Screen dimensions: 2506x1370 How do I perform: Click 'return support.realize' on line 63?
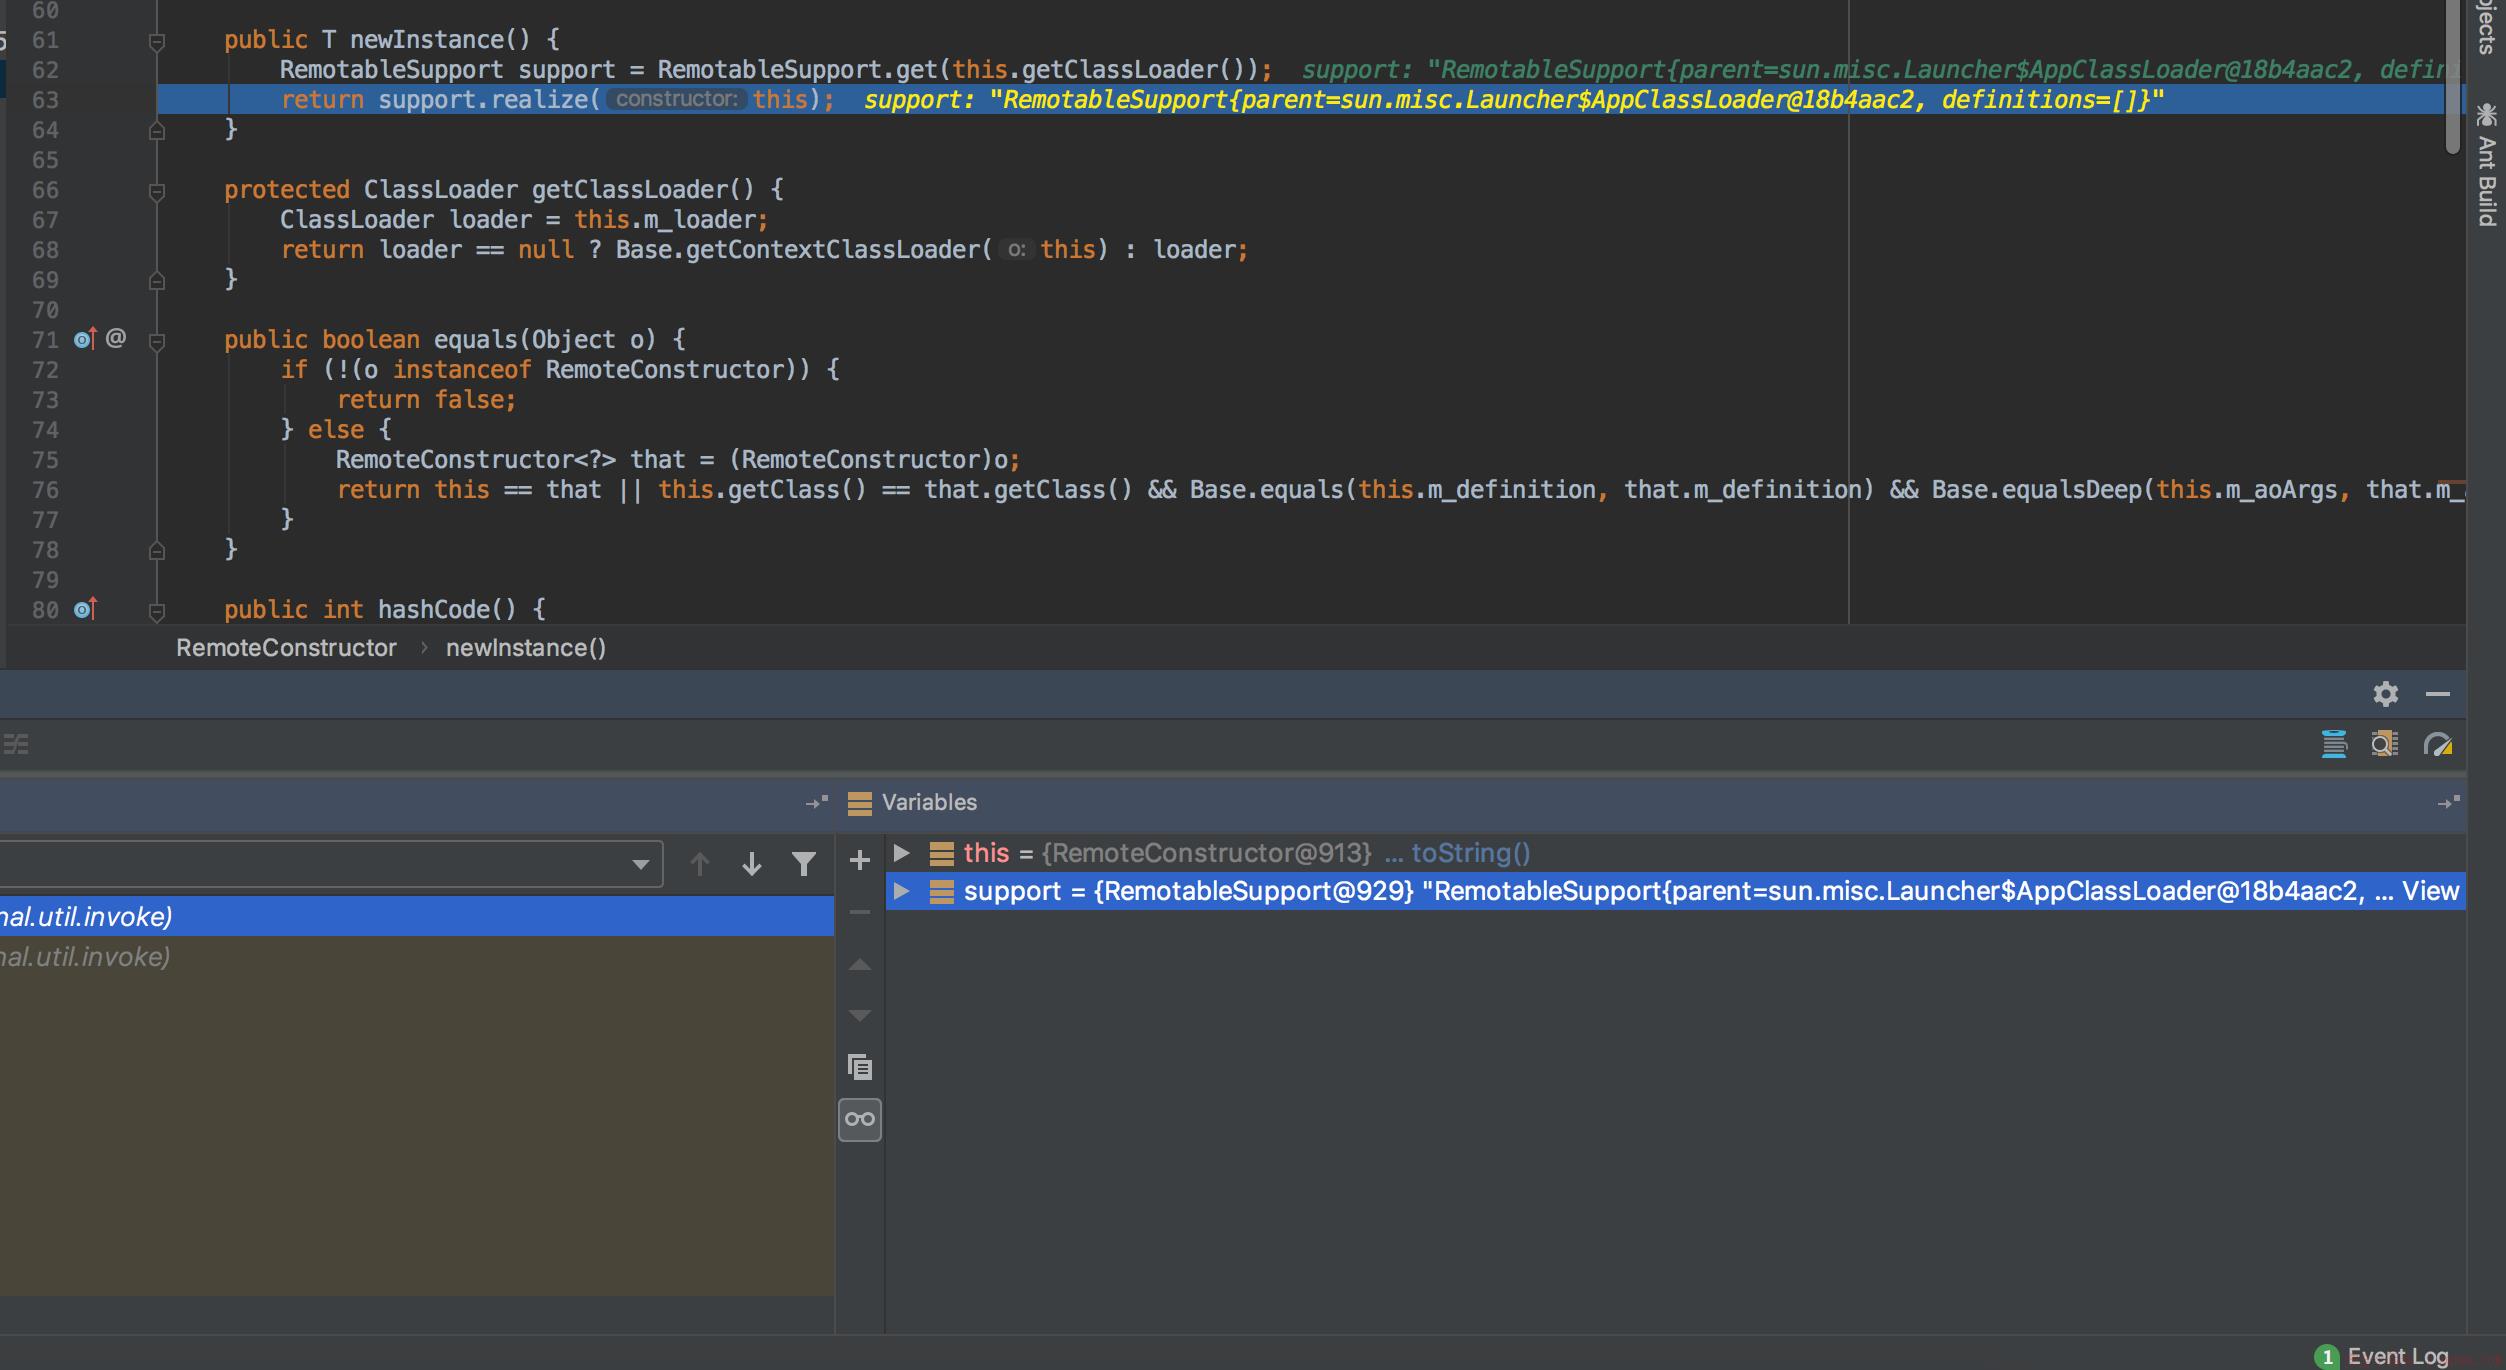coord(433,100)
